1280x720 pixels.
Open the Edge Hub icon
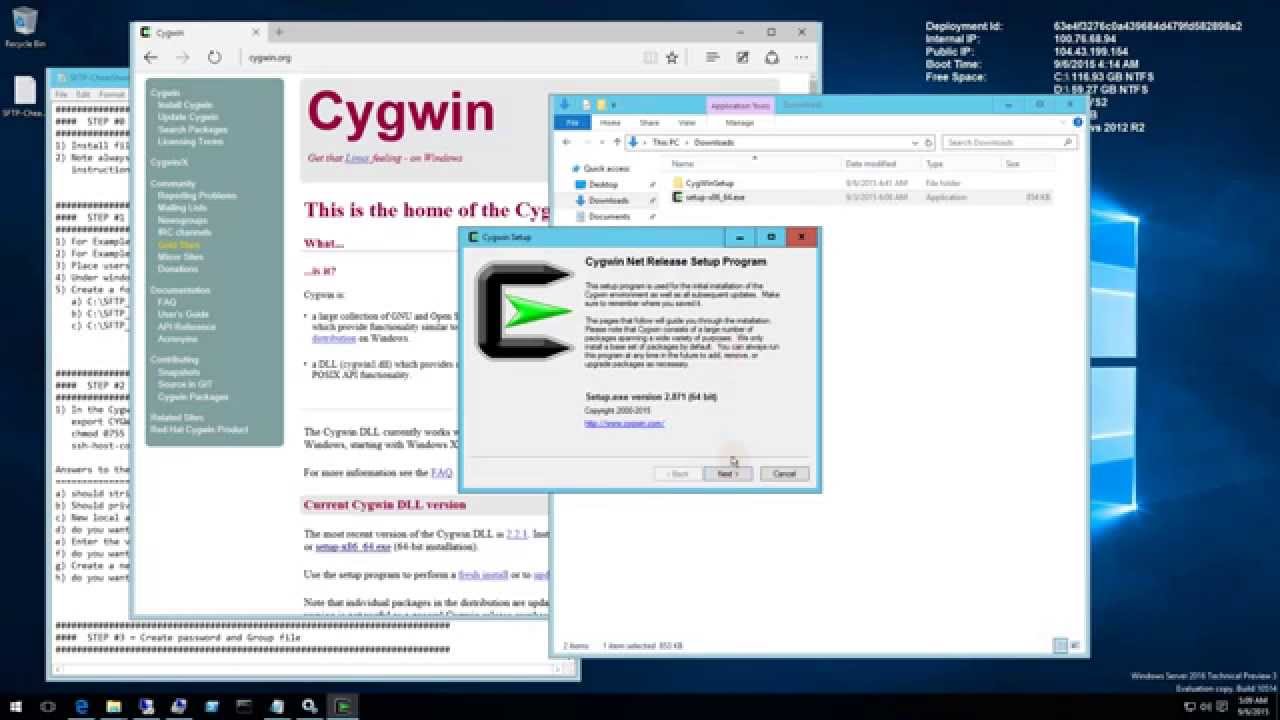coord(712,58)
